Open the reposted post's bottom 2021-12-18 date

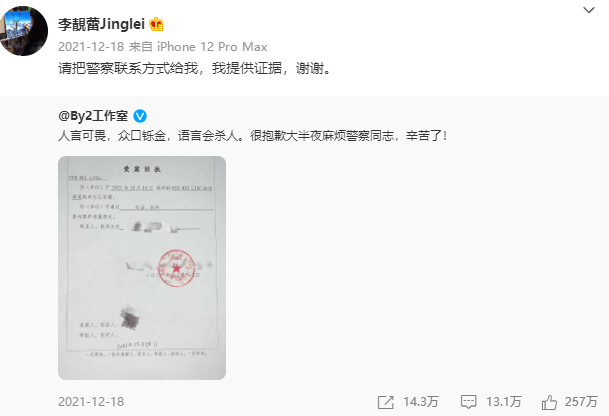pos(91,402)
